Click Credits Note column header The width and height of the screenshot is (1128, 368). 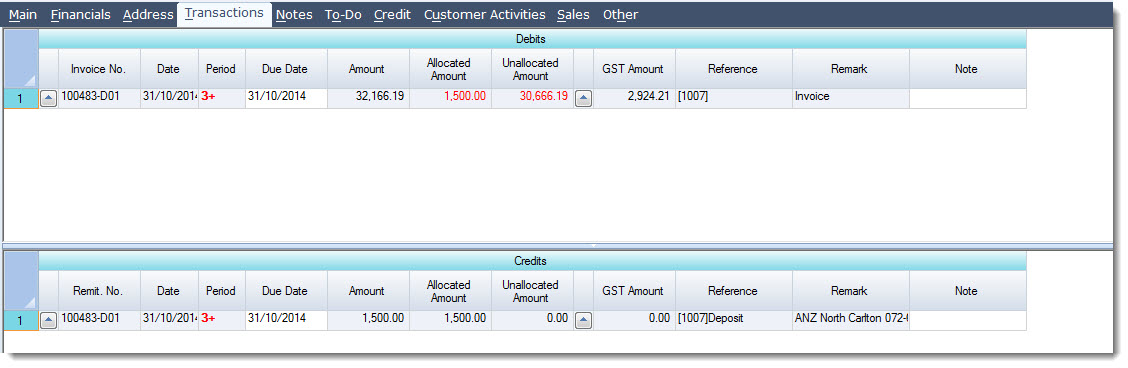click(x=968, y=291)
